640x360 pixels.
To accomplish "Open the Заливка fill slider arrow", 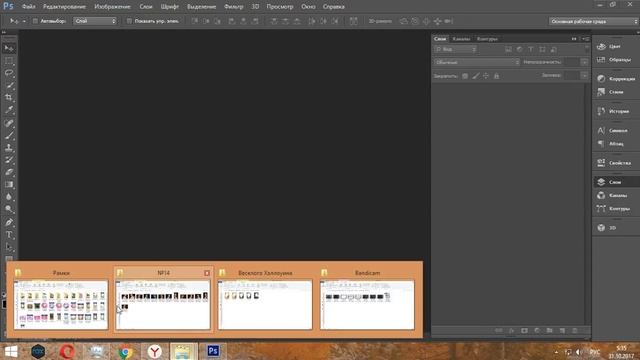I will pos(584,76).
